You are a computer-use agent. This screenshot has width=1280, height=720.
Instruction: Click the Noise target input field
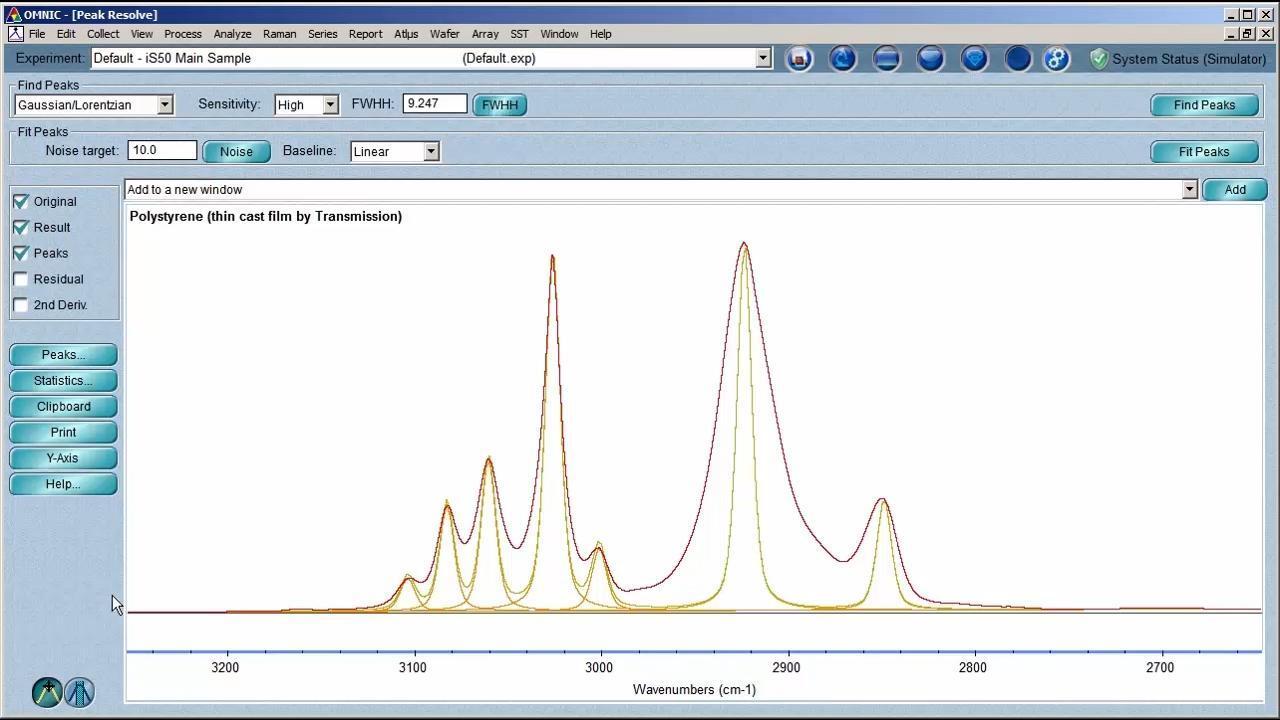pyautogui.click(x=162, y=151)
